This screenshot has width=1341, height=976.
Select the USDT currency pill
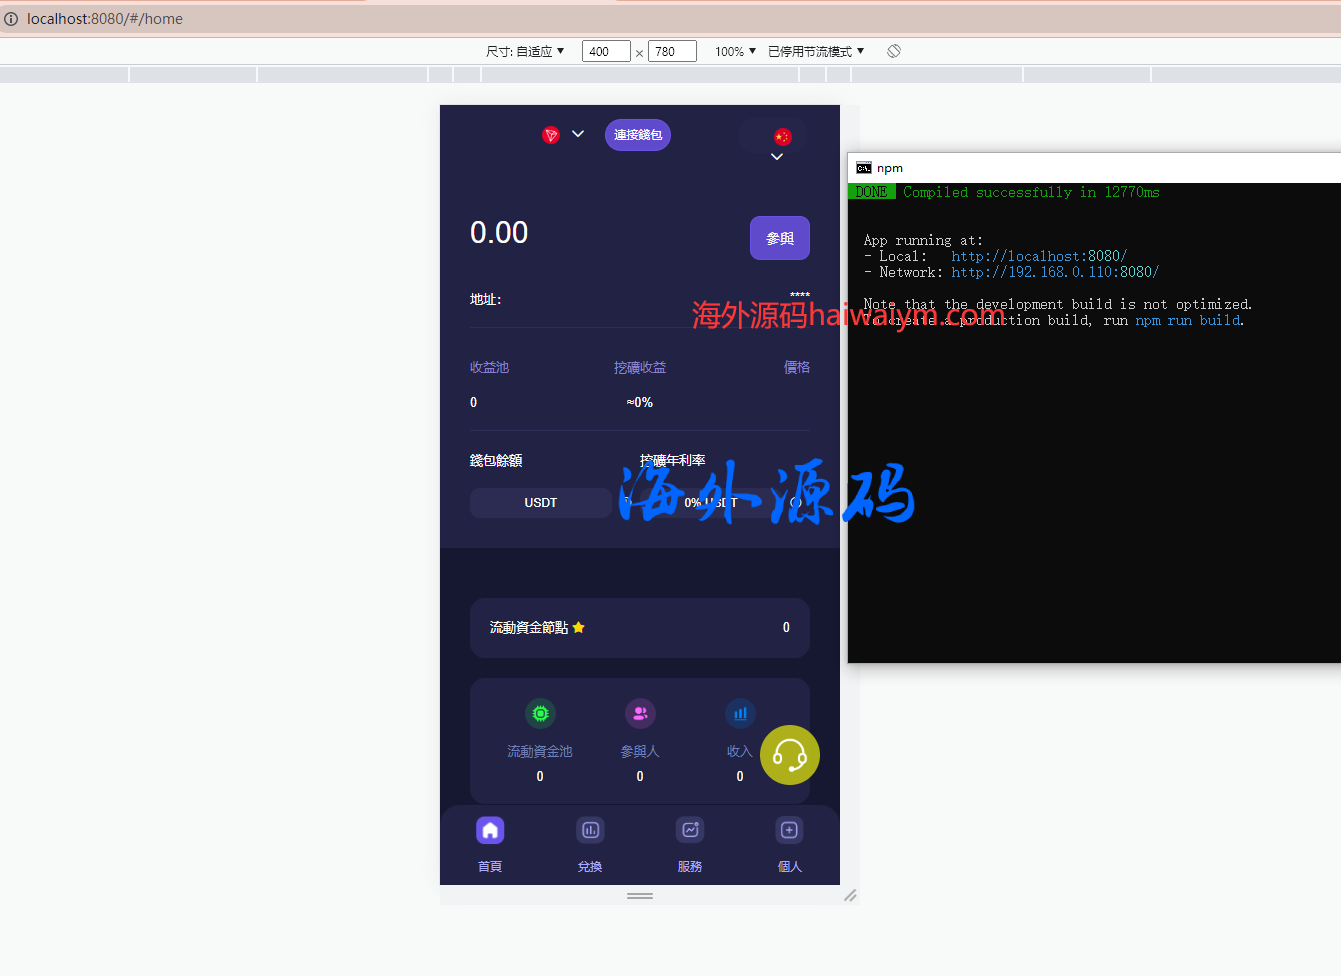click(540, 502)
